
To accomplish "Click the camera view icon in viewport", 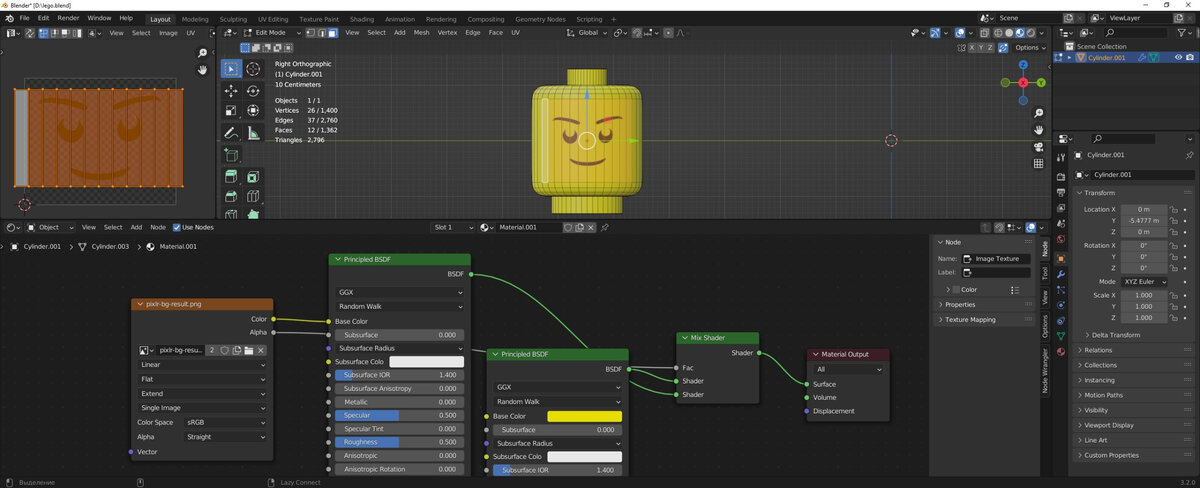I will [x=1039, y=146].
